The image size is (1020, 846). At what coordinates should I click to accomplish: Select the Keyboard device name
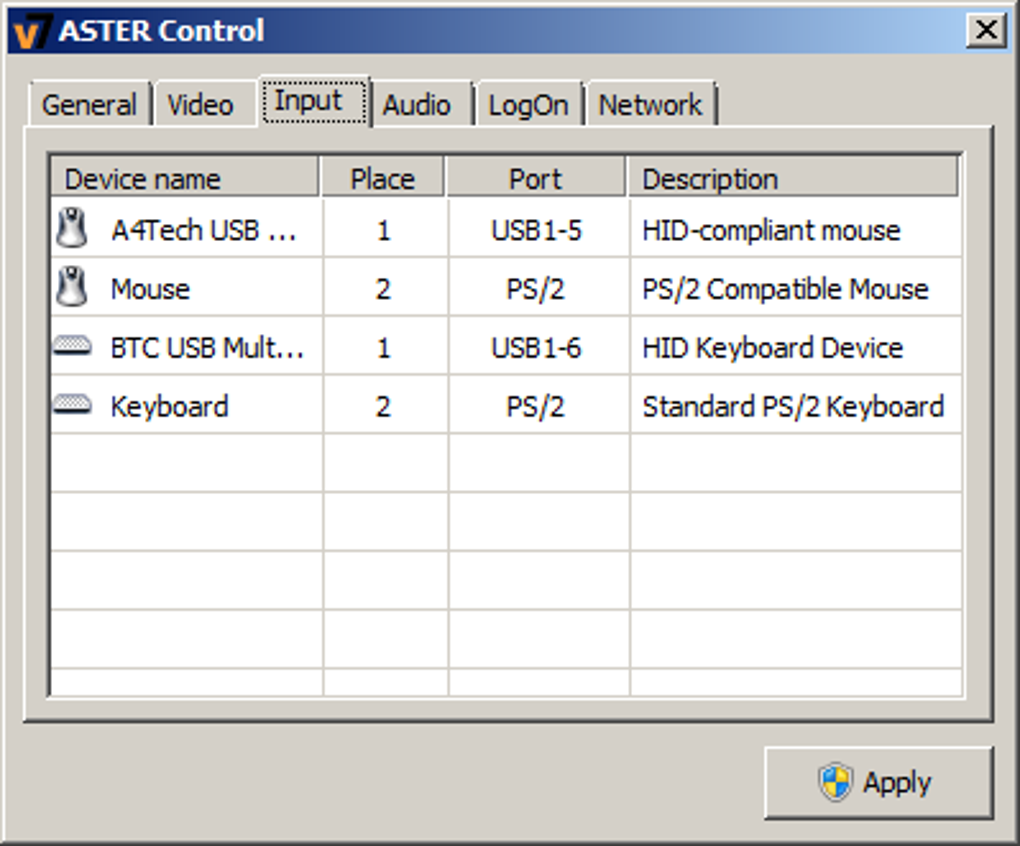(x=170, y=406)
